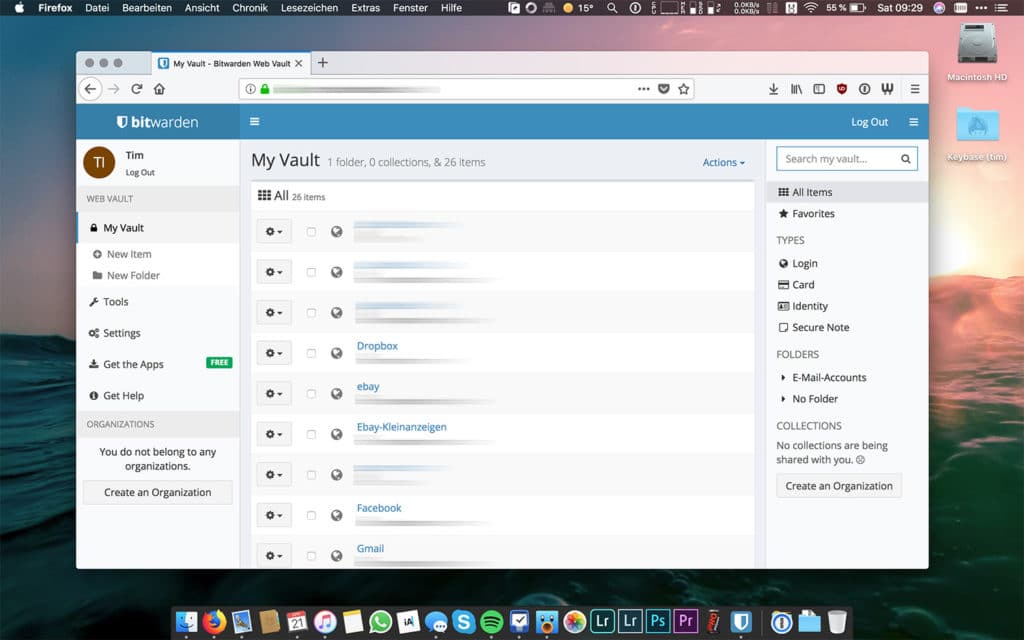Check the second vault item checkbox
This screenshot has width=1024, height=640.
click(312, 272)
